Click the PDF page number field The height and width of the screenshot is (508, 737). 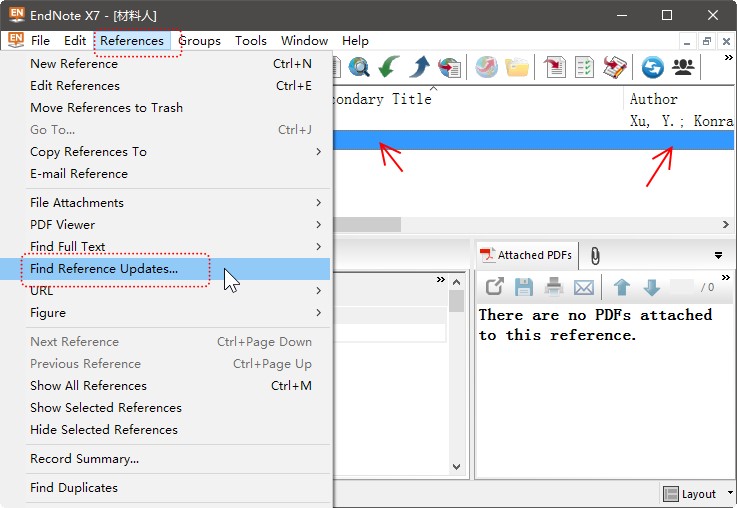click(682, 287)
